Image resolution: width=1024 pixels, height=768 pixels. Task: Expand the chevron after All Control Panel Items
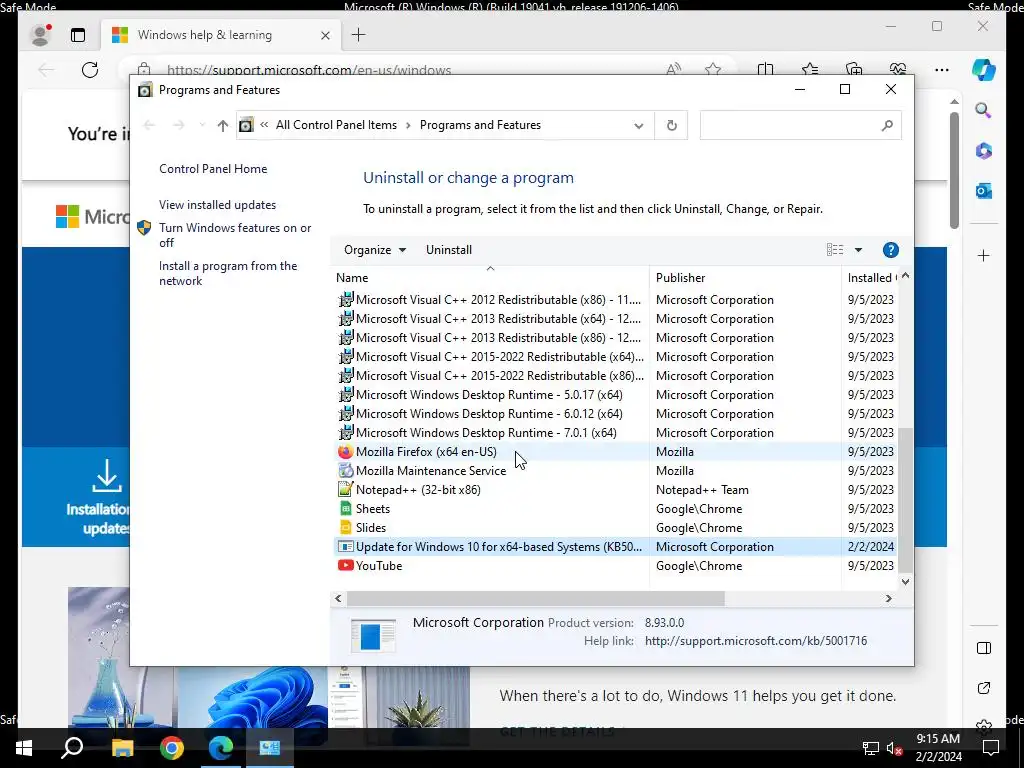pyautogui.click(x=408, y=125)
